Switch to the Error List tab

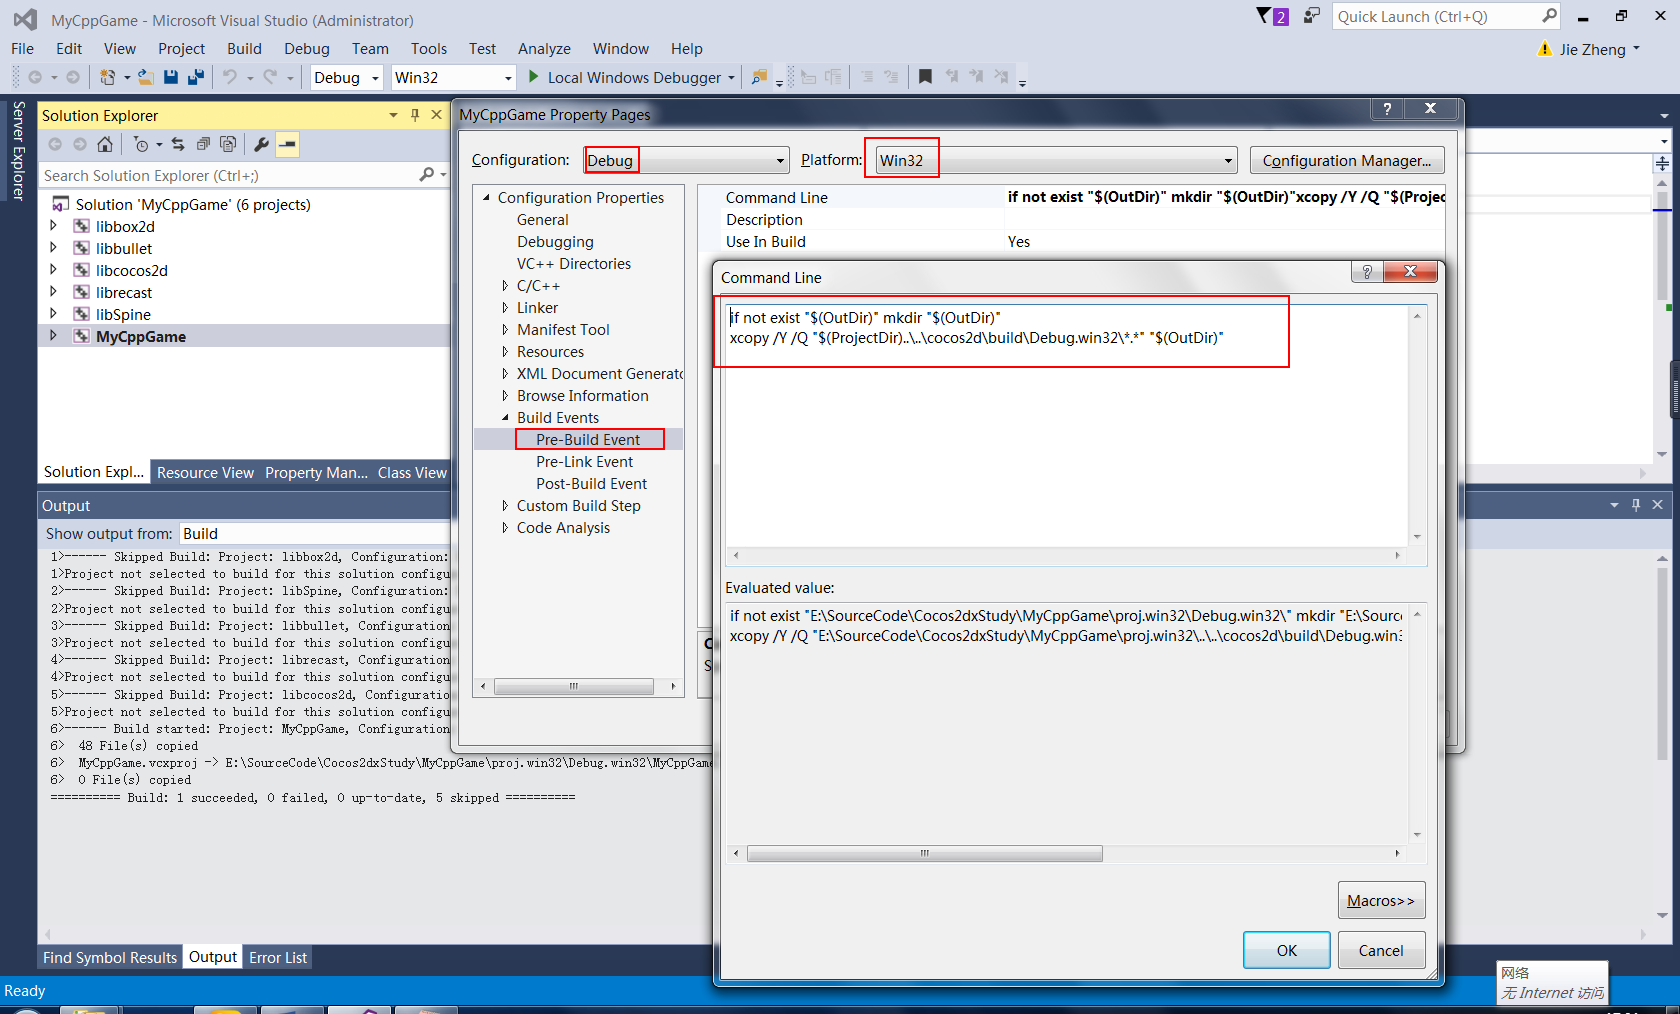[x=278, y=957]
